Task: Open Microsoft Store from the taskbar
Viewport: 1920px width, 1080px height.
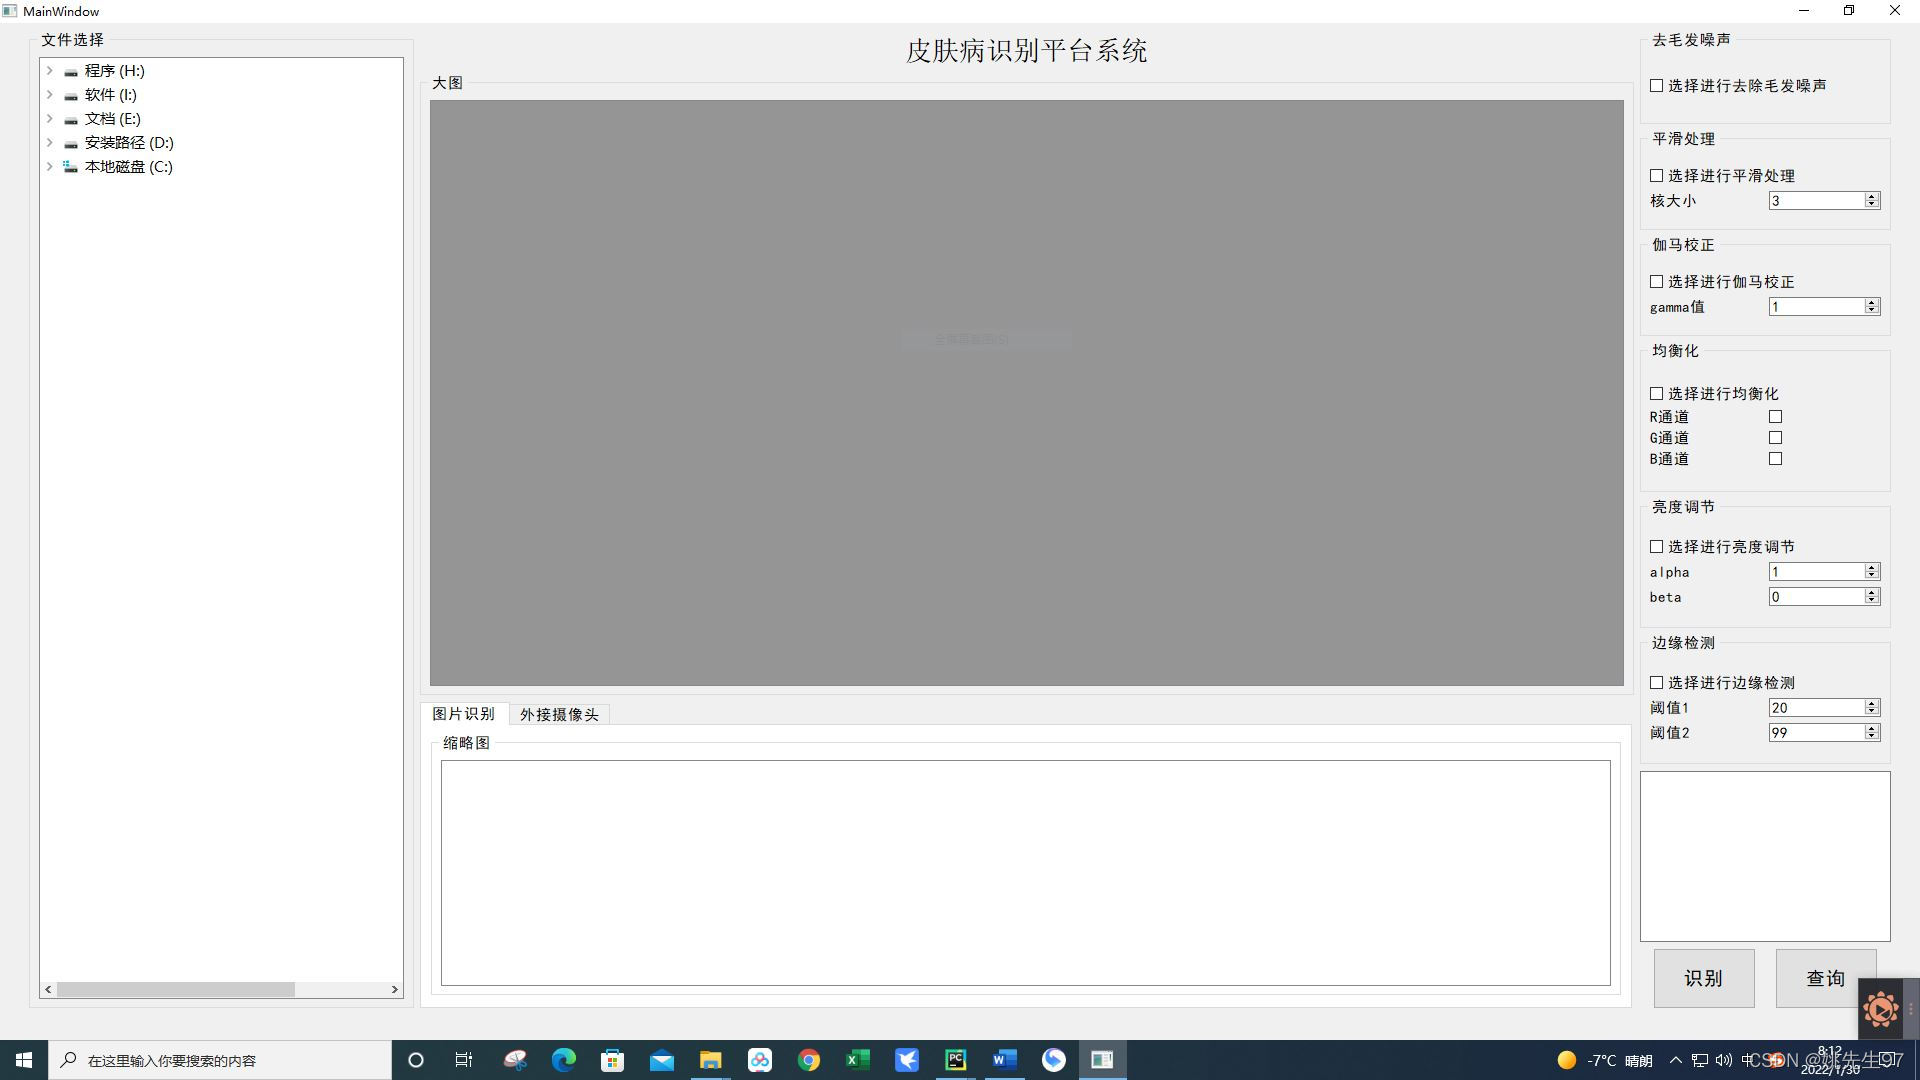Action: [612, 1060]
